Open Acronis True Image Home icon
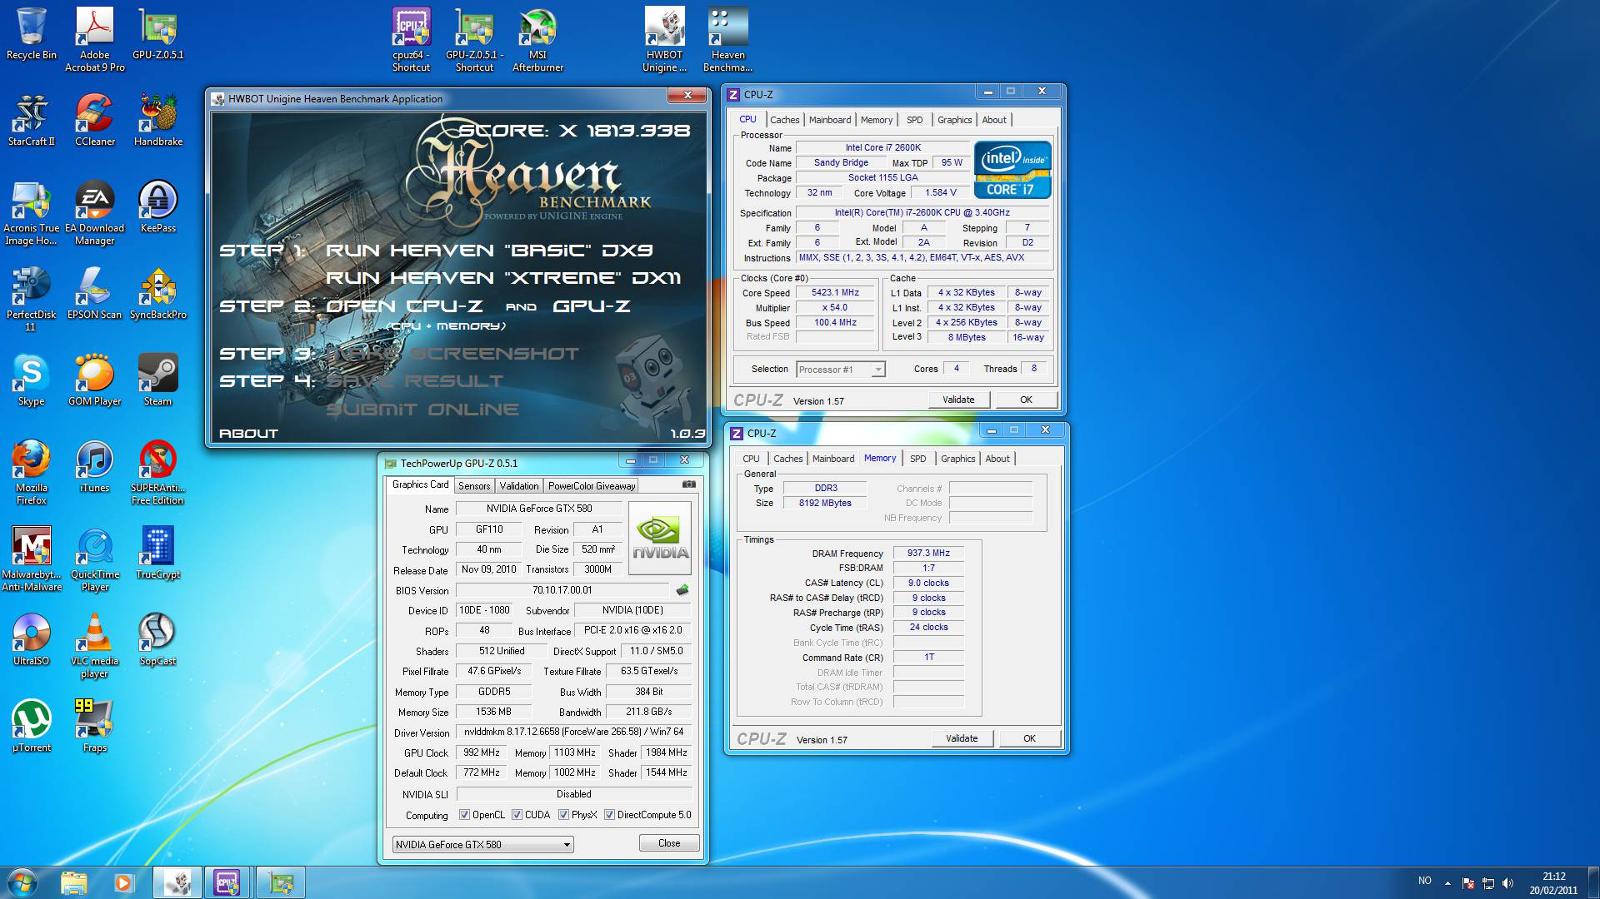 click(x=31, y=213)
